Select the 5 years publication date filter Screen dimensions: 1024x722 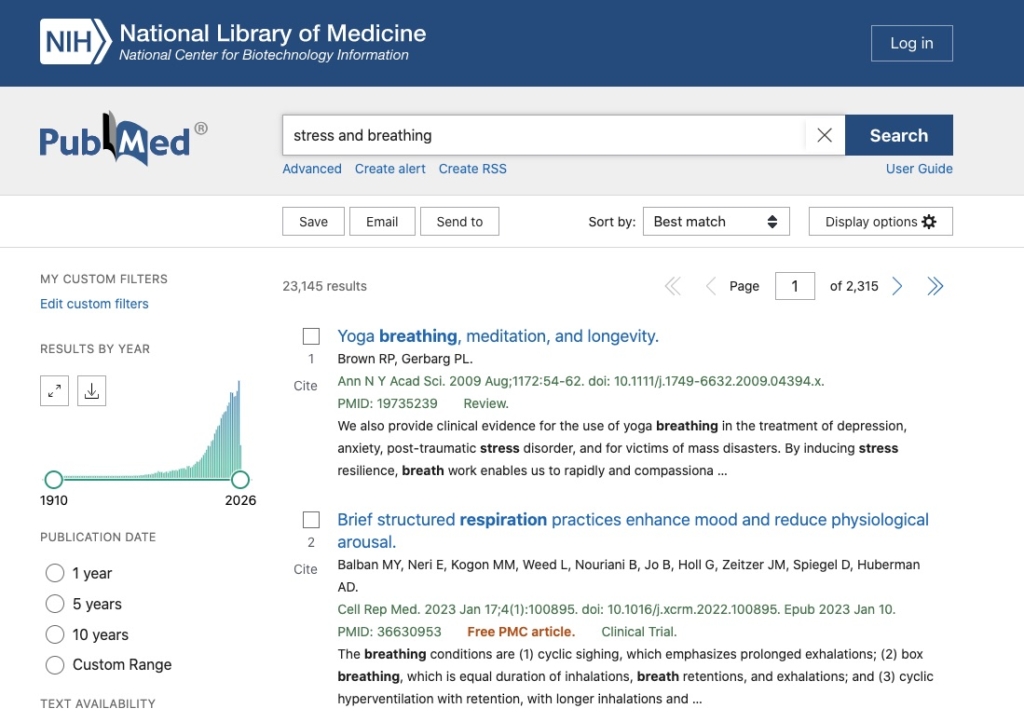55,604
